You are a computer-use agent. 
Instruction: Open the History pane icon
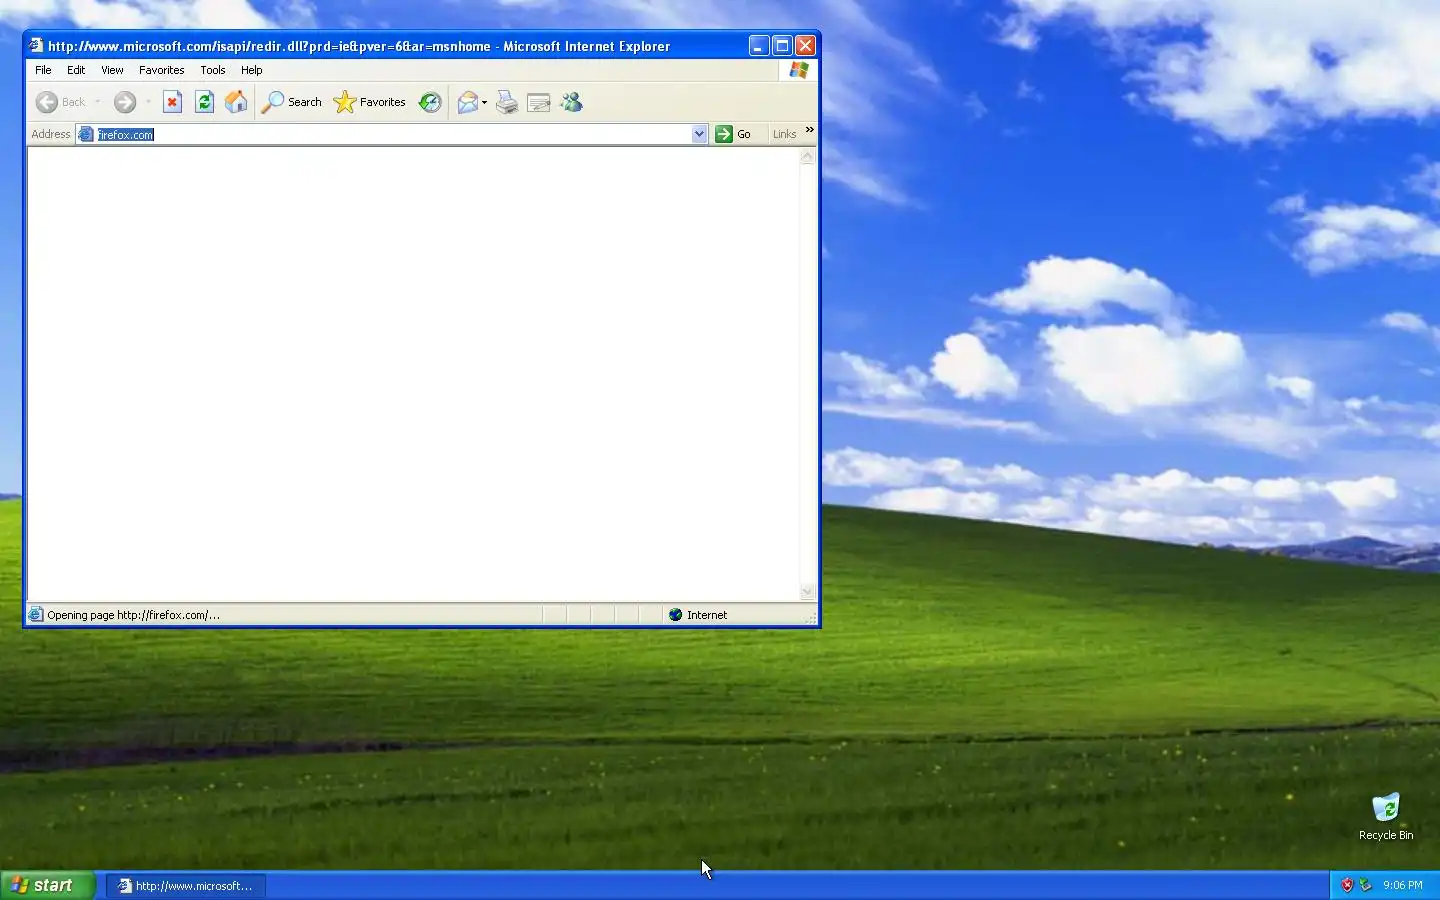pos(430,102)
